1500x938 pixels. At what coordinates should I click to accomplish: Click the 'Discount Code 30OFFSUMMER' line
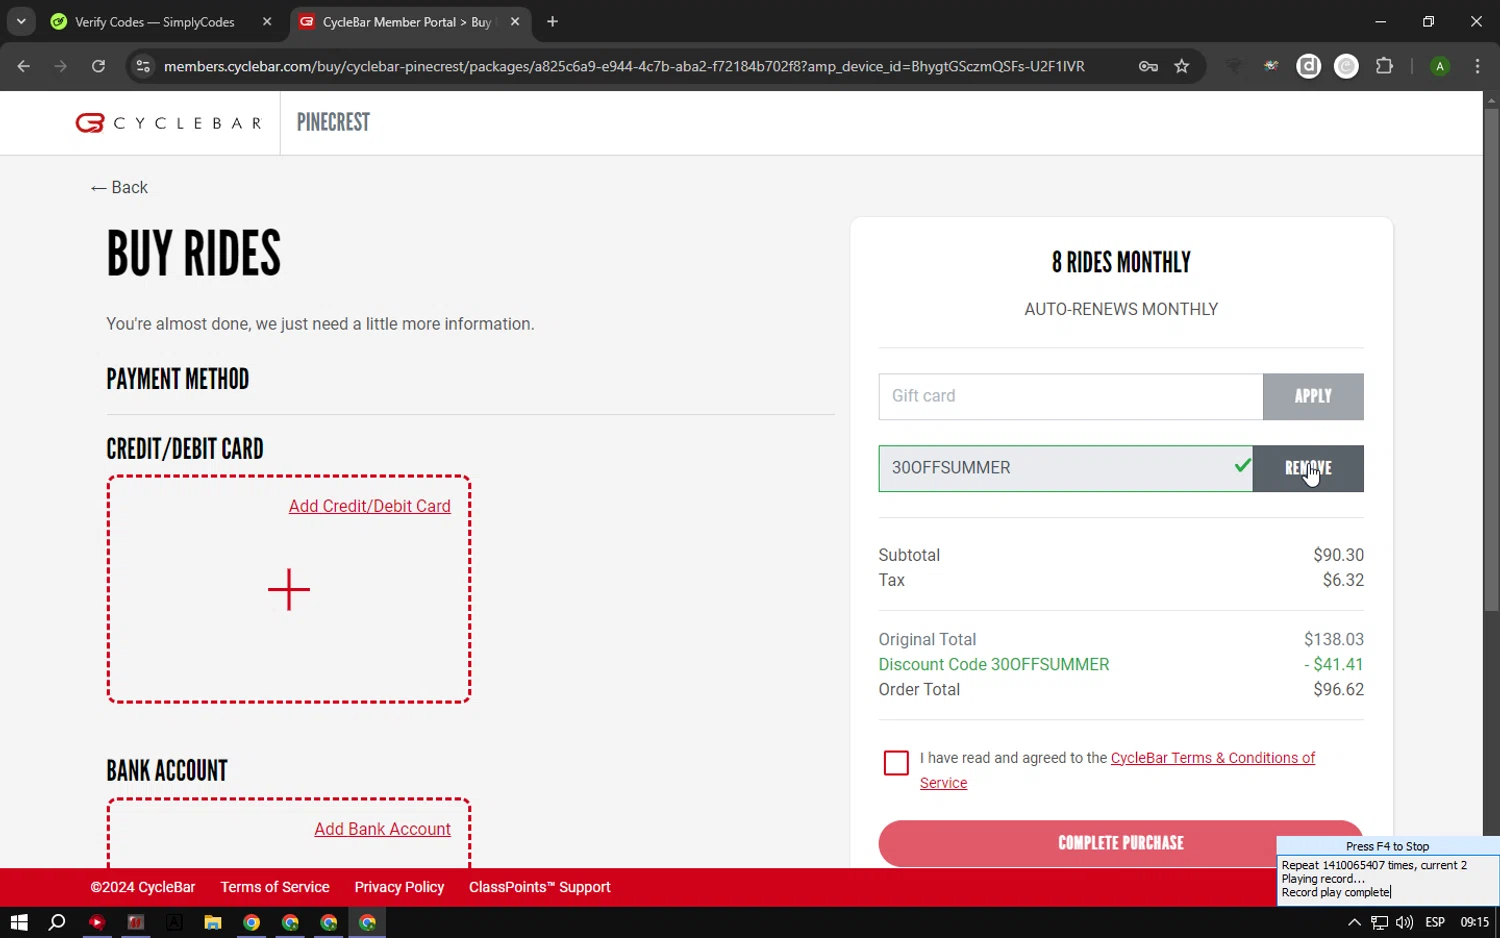coord(994,664)
